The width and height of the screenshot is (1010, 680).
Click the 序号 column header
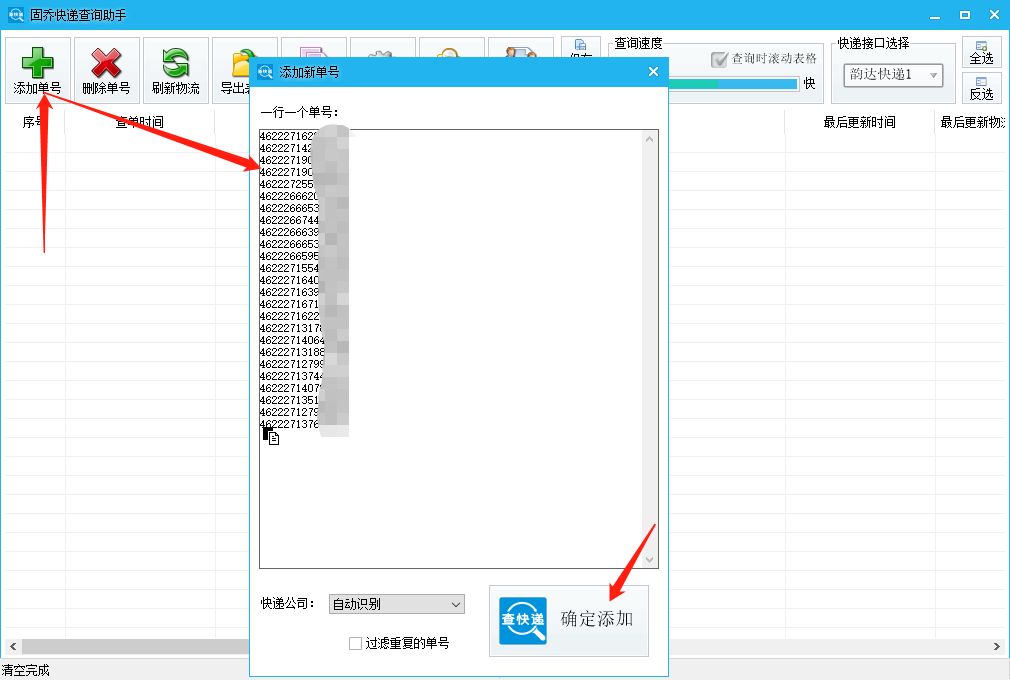click(33, 122)
